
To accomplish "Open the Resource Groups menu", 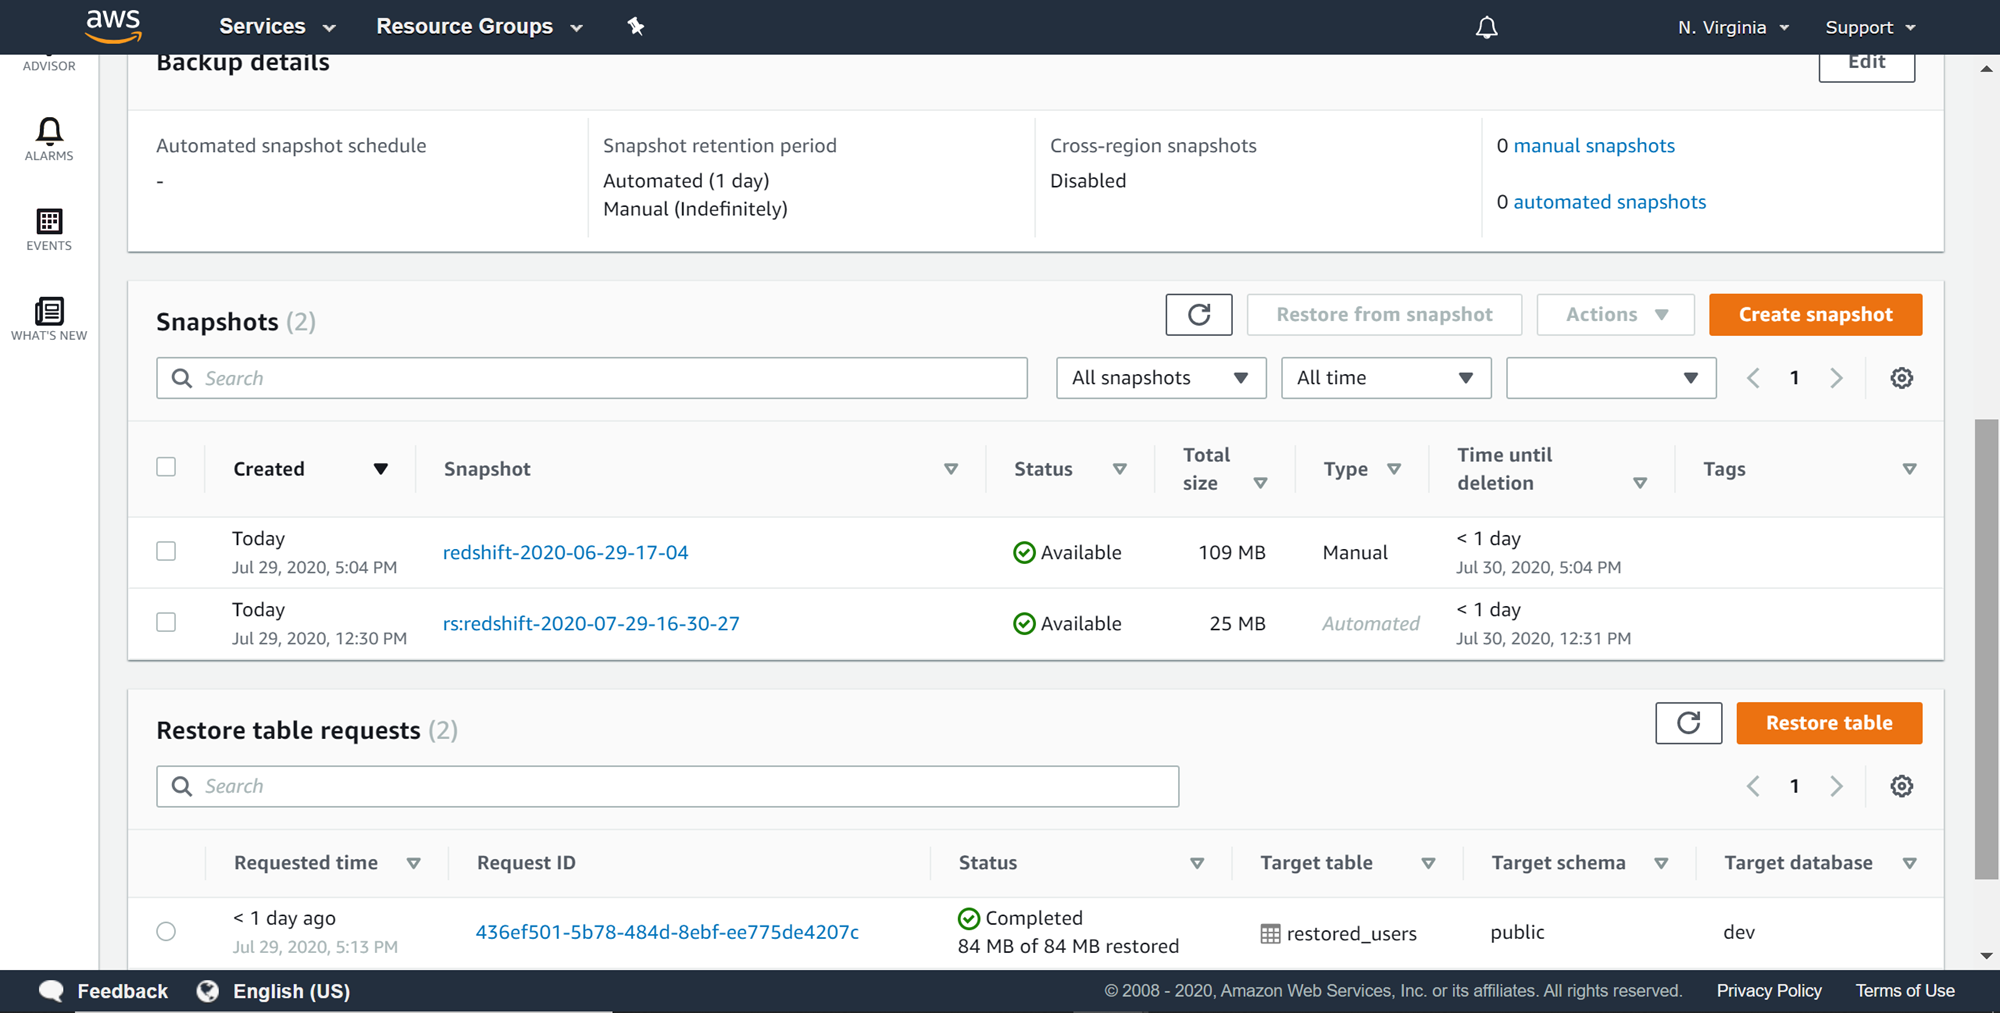I will pos(478,27).
